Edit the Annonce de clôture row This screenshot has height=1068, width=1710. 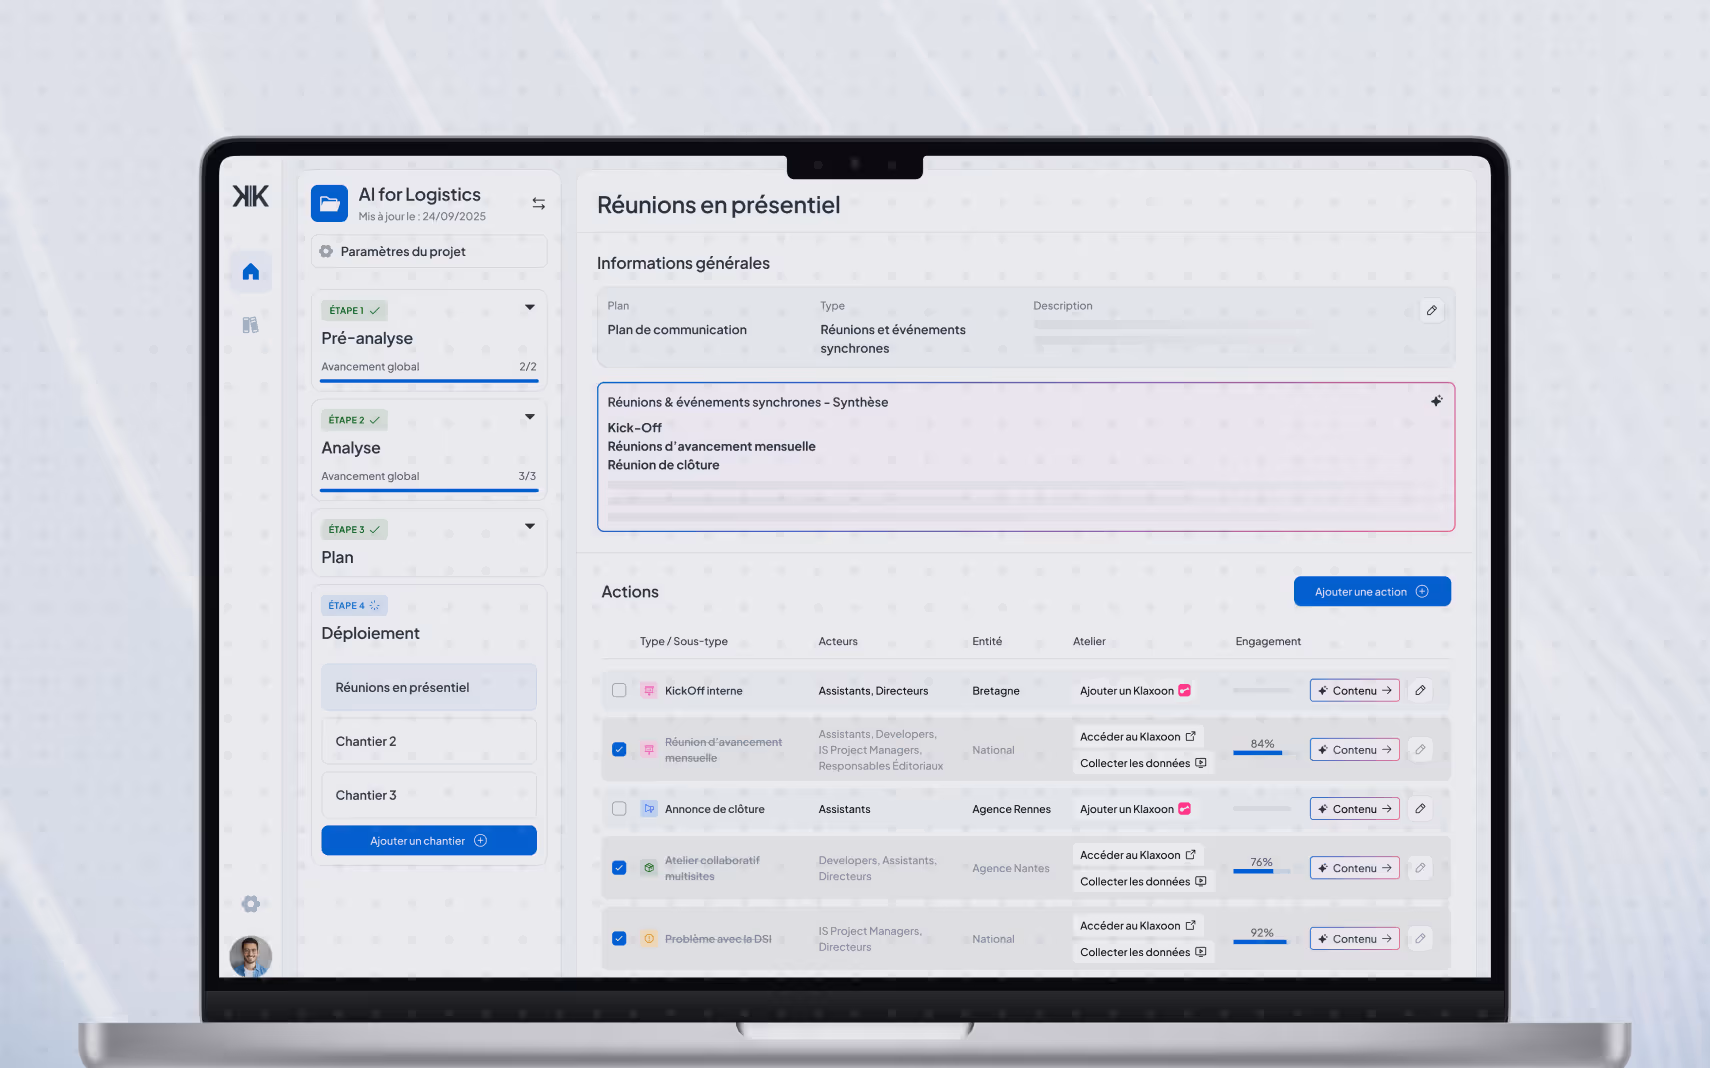[1420, 808]
